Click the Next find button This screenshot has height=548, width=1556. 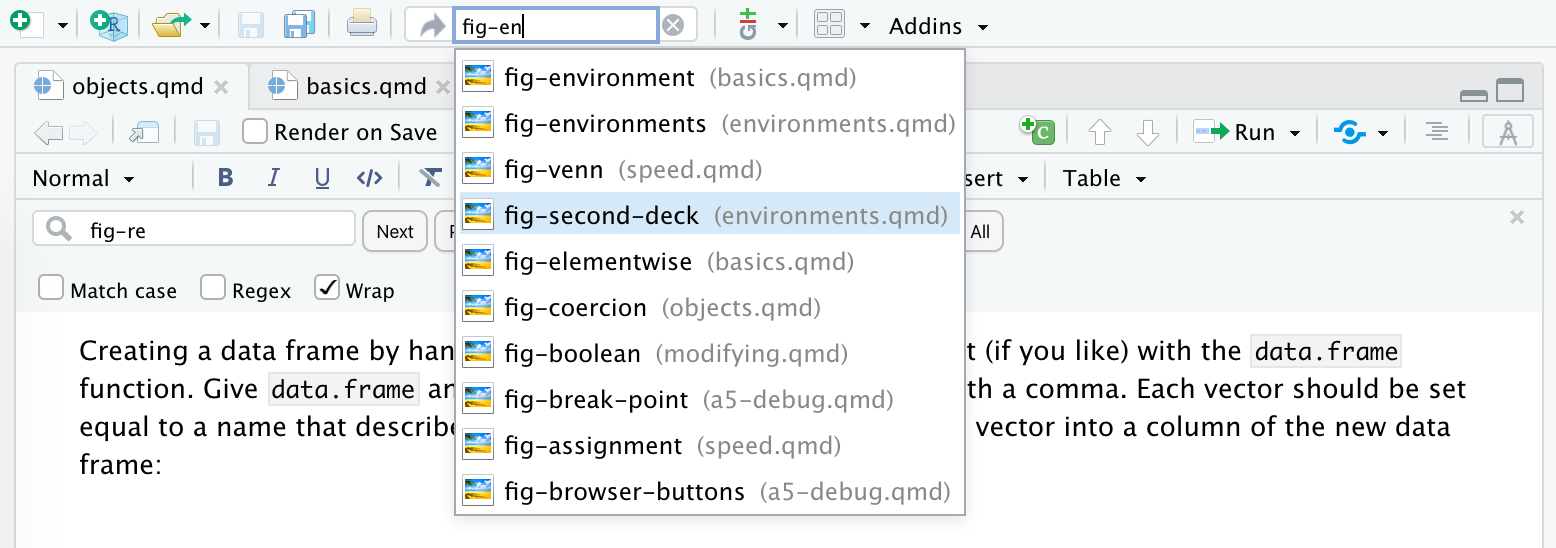(395, 231)
